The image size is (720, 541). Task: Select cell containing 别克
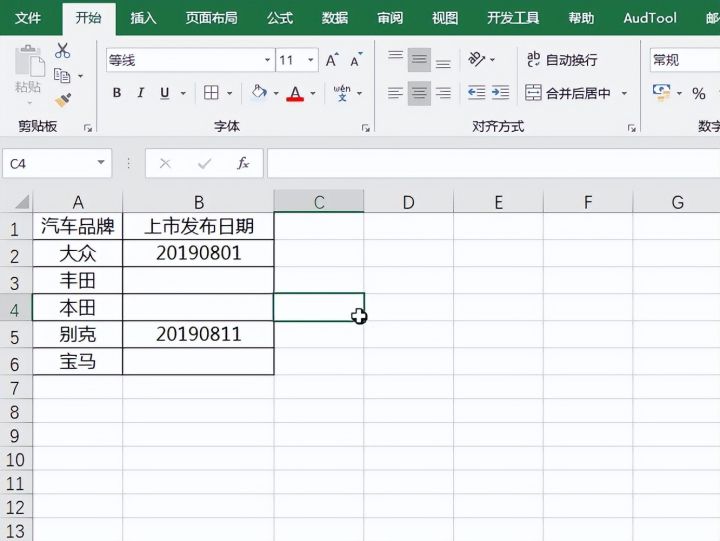coord(78,334)
